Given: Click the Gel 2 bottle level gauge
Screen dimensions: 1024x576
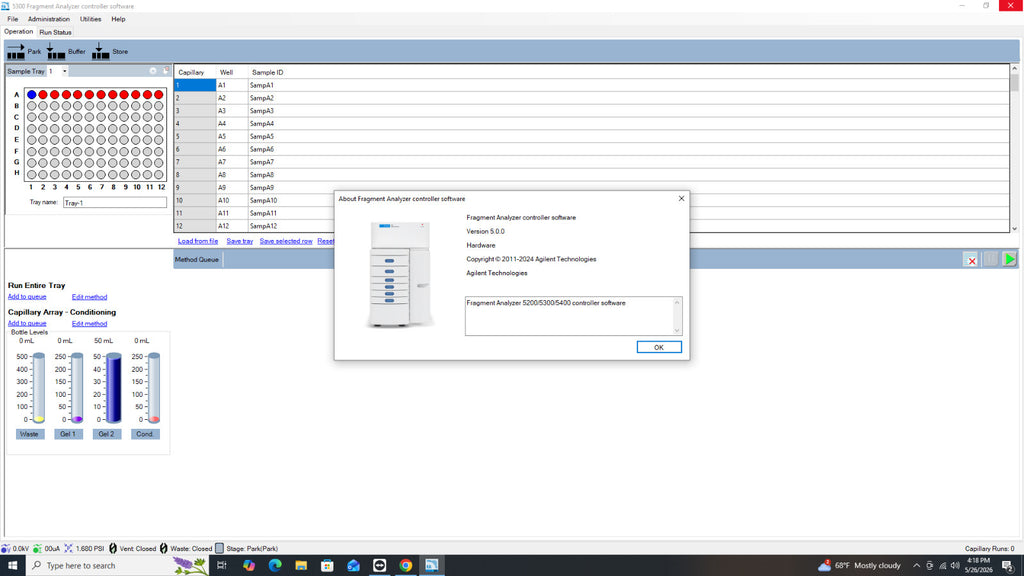Looking at the screenshot, I should [114, 388].
